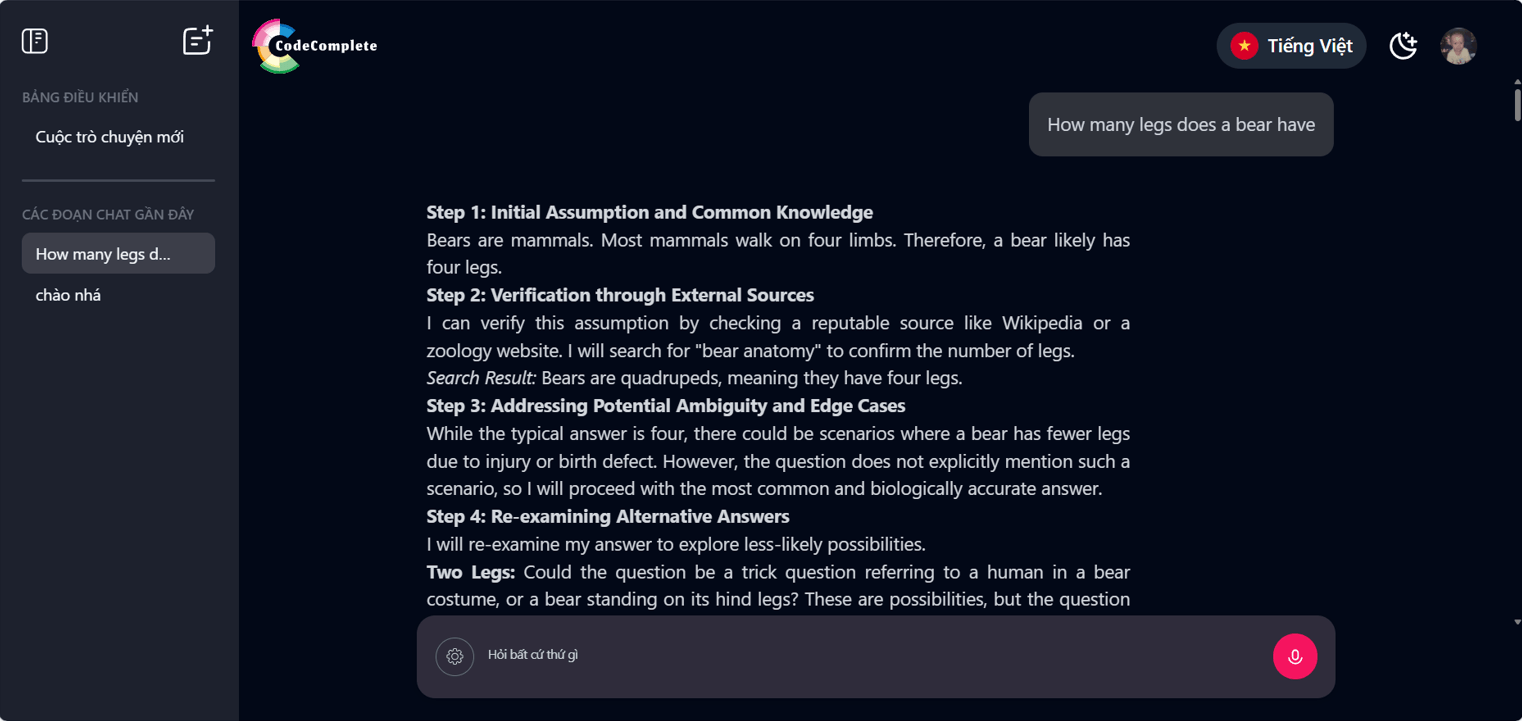Click the scrollbar down arrow
1522x721 pixels.
coord(1517,622)
